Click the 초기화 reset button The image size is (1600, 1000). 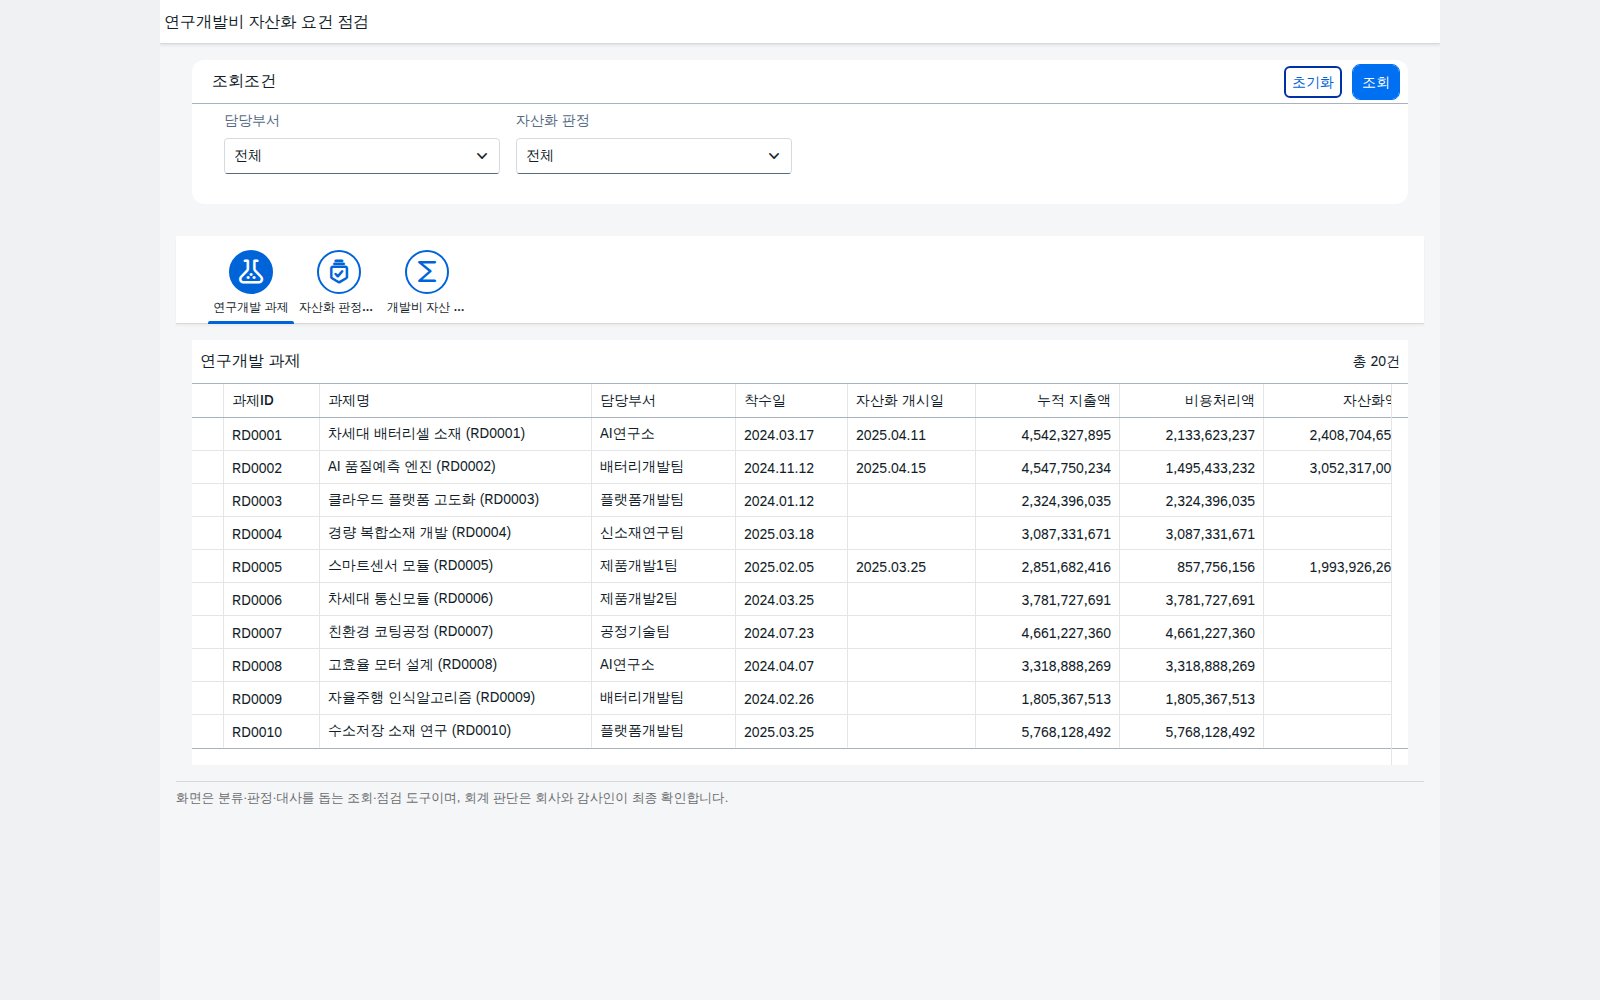1313,82
